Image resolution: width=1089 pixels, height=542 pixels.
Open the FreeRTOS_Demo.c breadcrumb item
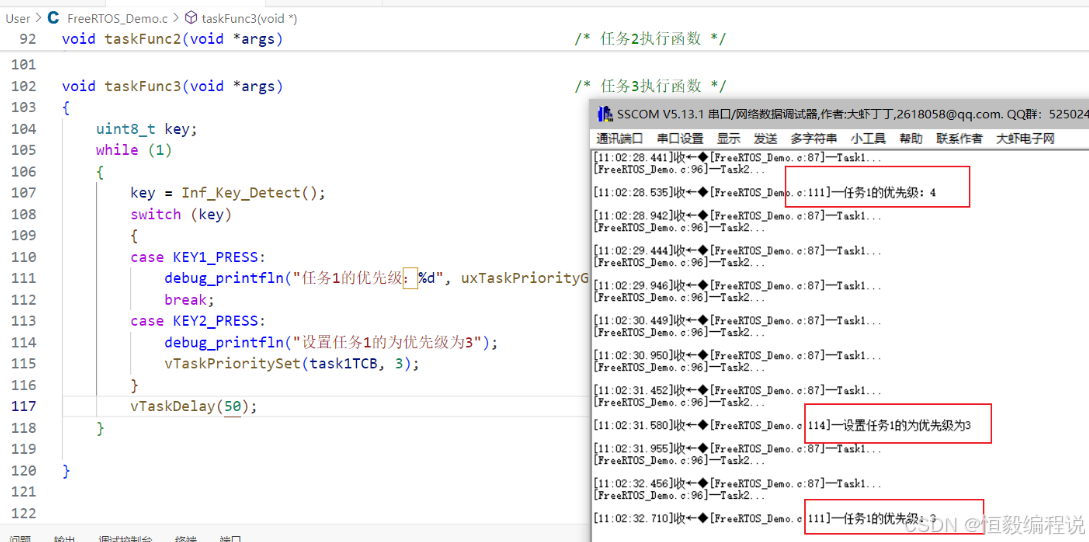(117, 19)
